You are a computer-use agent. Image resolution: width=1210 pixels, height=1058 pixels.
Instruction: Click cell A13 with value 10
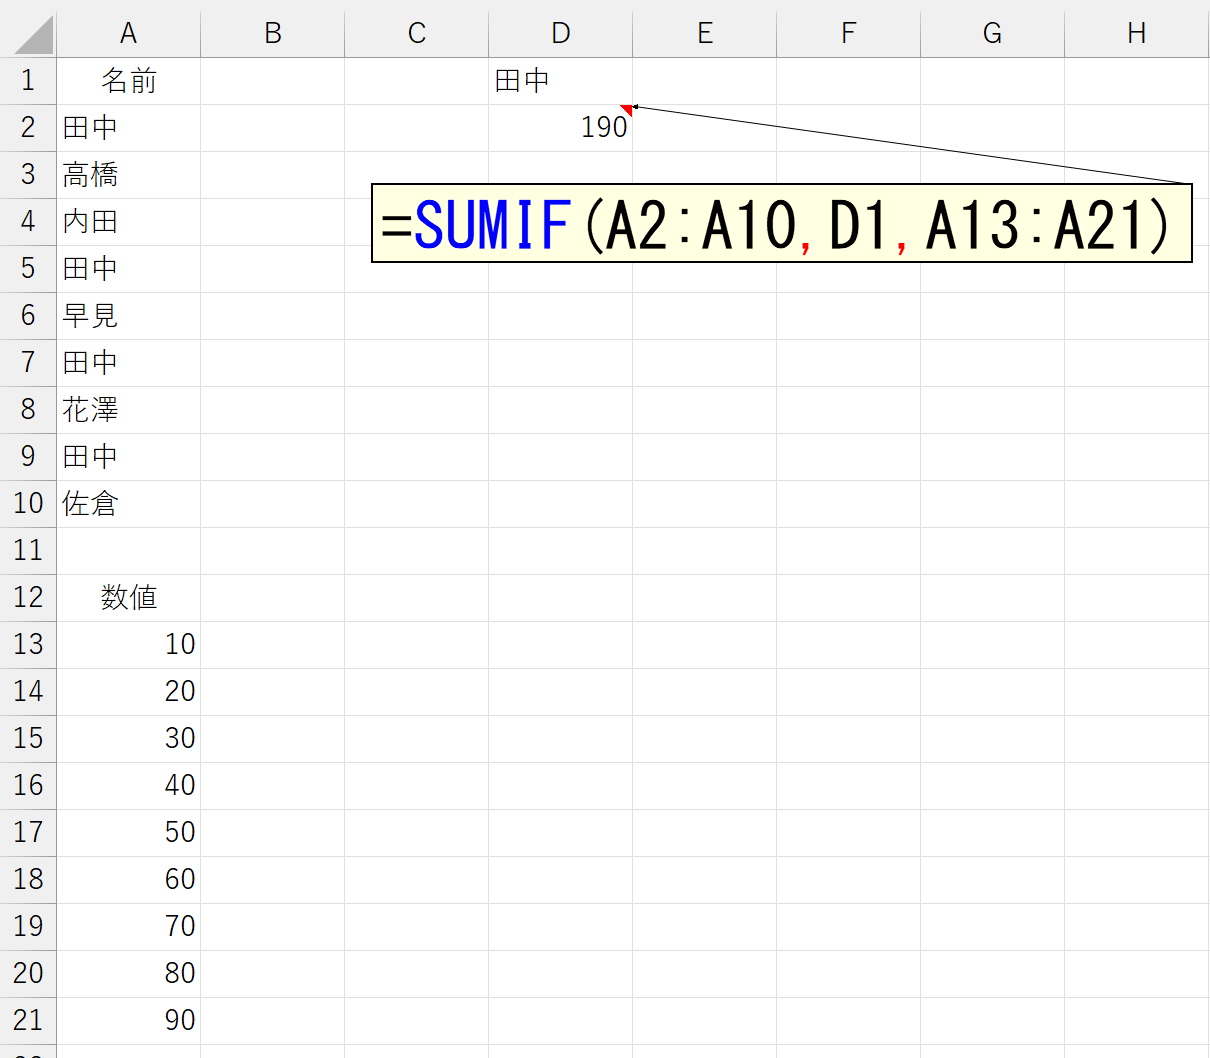[128, 645]
